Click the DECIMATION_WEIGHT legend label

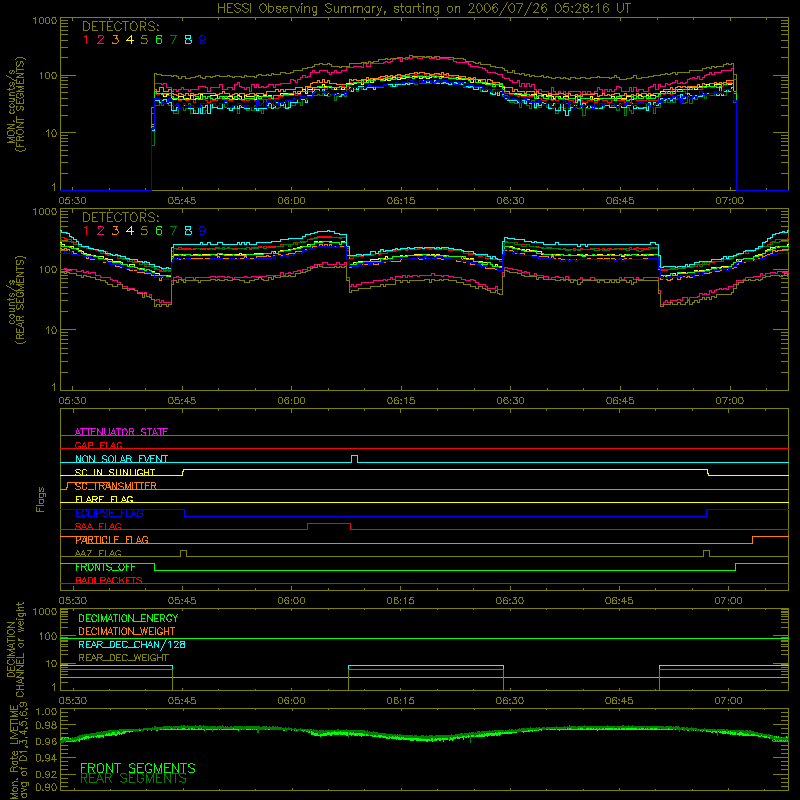point(127,631)
